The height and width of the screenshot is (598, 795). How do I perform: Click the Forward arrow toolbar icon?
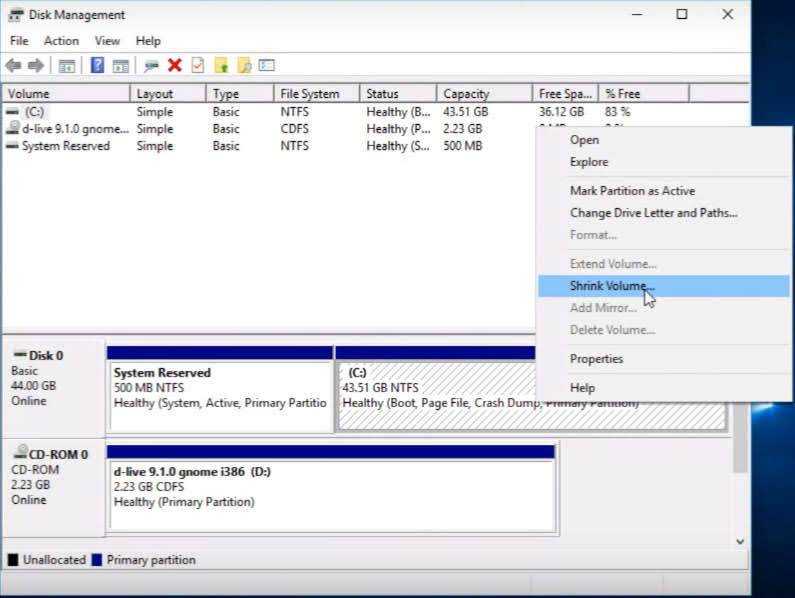coord(35,65)
